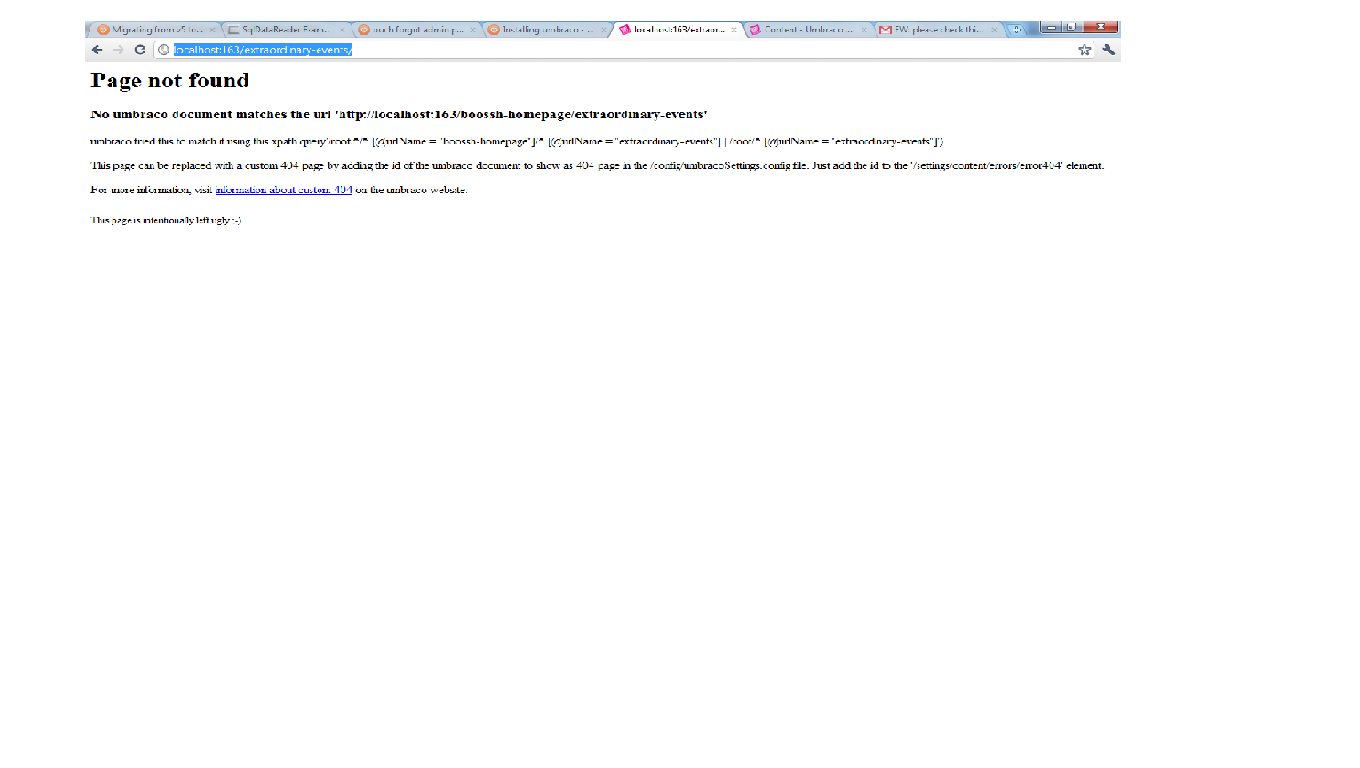Close the 'much forgot admin p...' tab
The width and height of the screenshot is (1360, 768).
pos(473,30)
